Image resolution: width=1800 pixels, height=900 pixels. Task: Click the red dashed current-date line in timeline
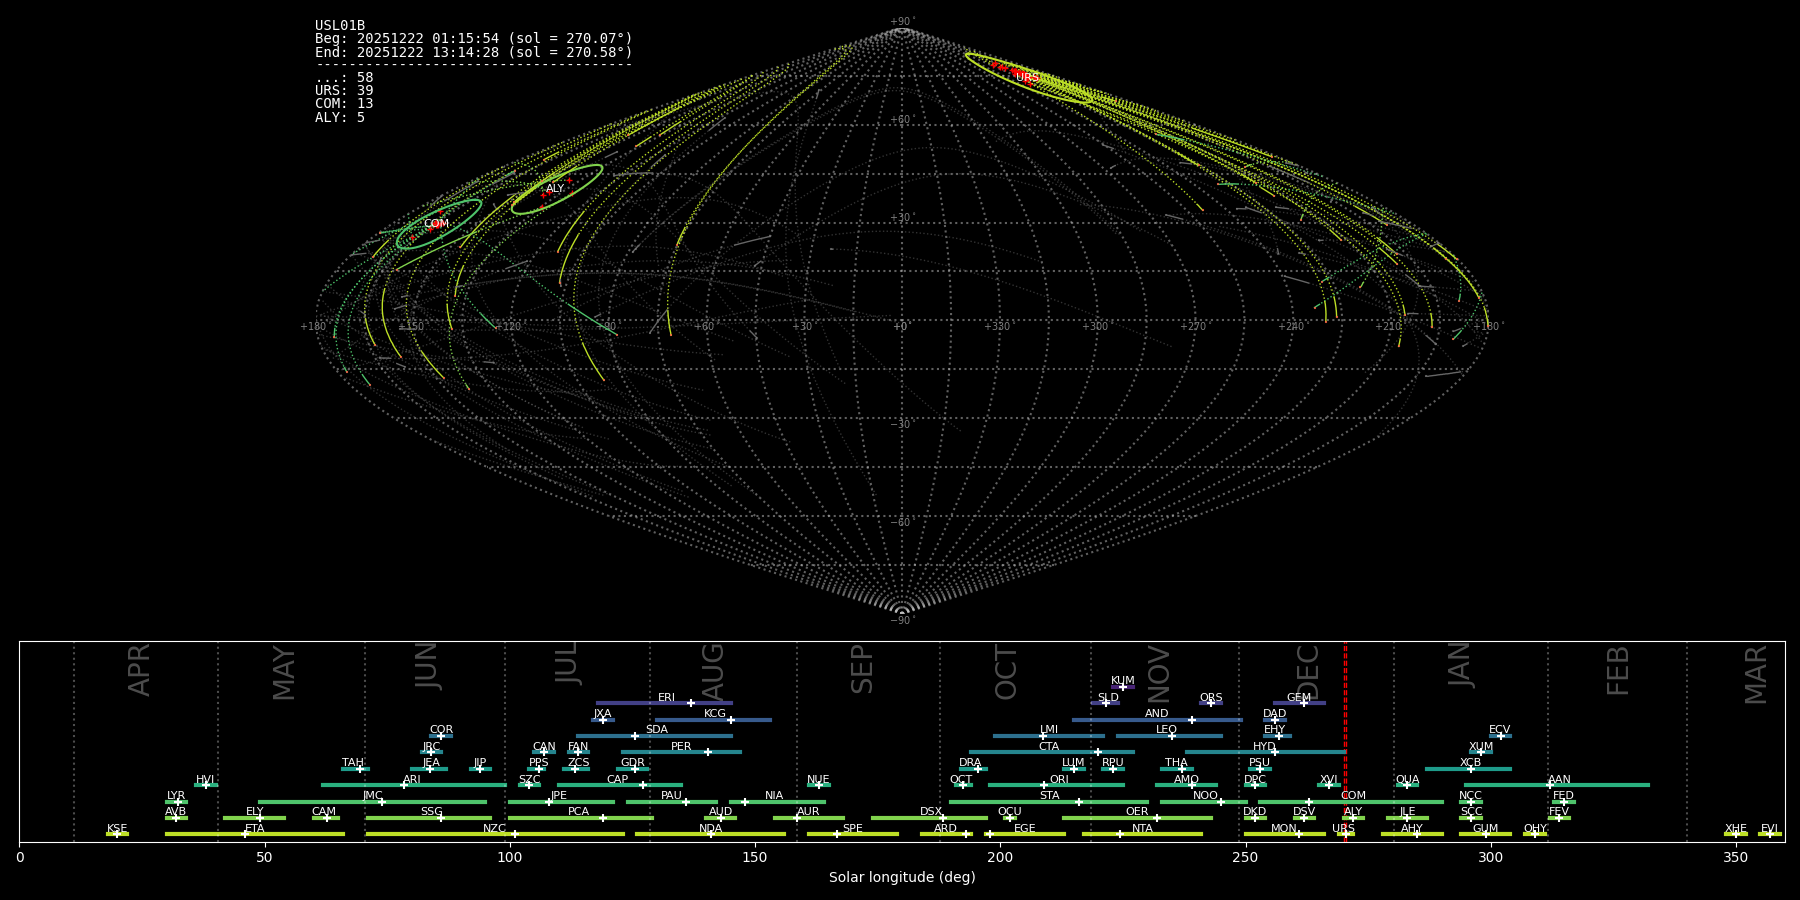coord(1345,740)
